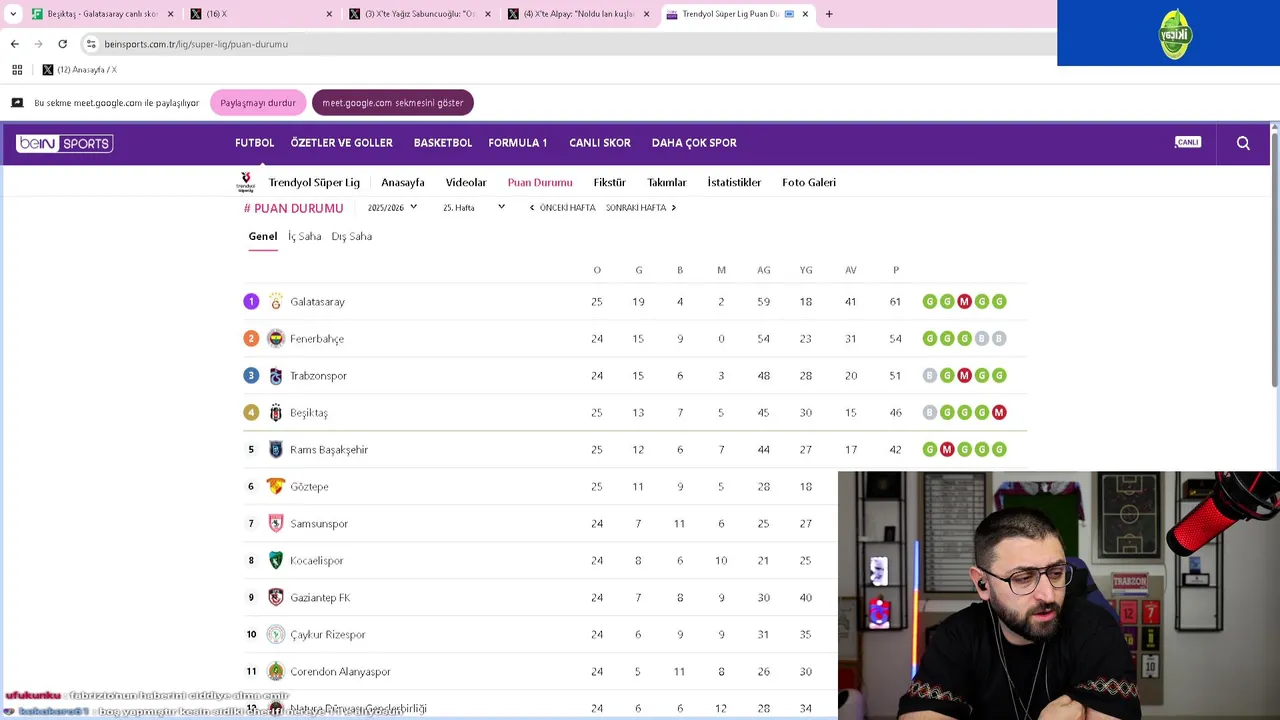Click the Galatasaray club crest
Screen dimensions: 1280x720
coord(276,301)
